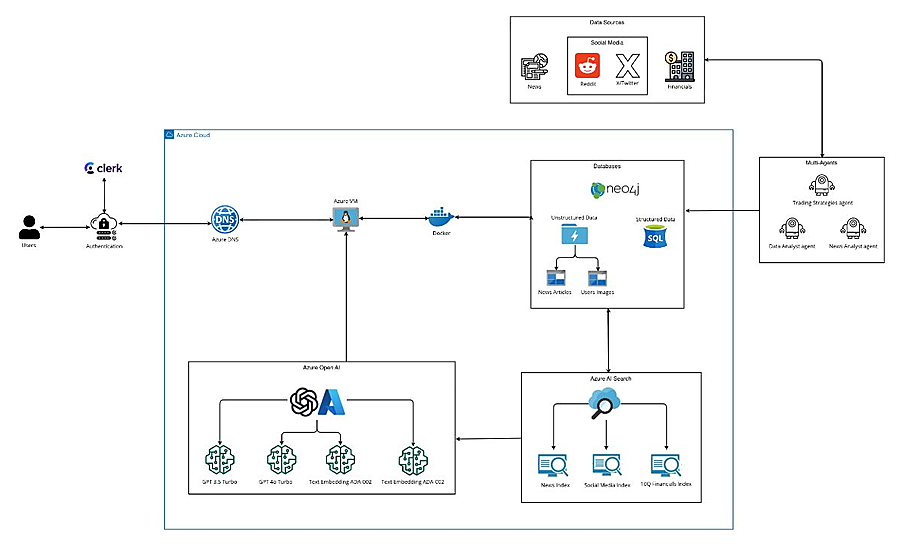Select the "Structured Data" label
This screenshot has width=902, height=550.
655,220
